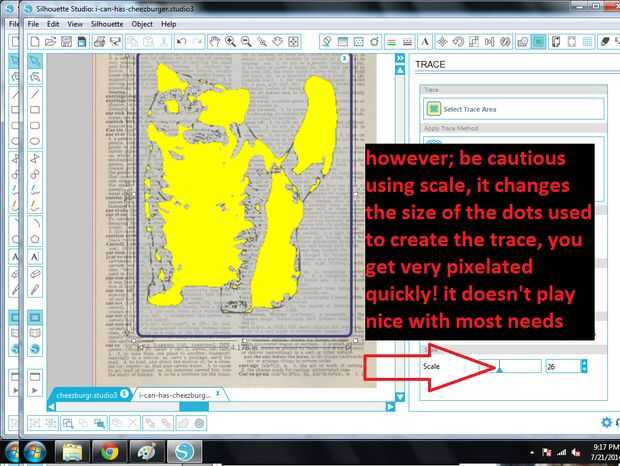Select the Draw an Ellipse tool
Image resolution: width=620 pixels, height=466 pixels.
coord(35,141)
